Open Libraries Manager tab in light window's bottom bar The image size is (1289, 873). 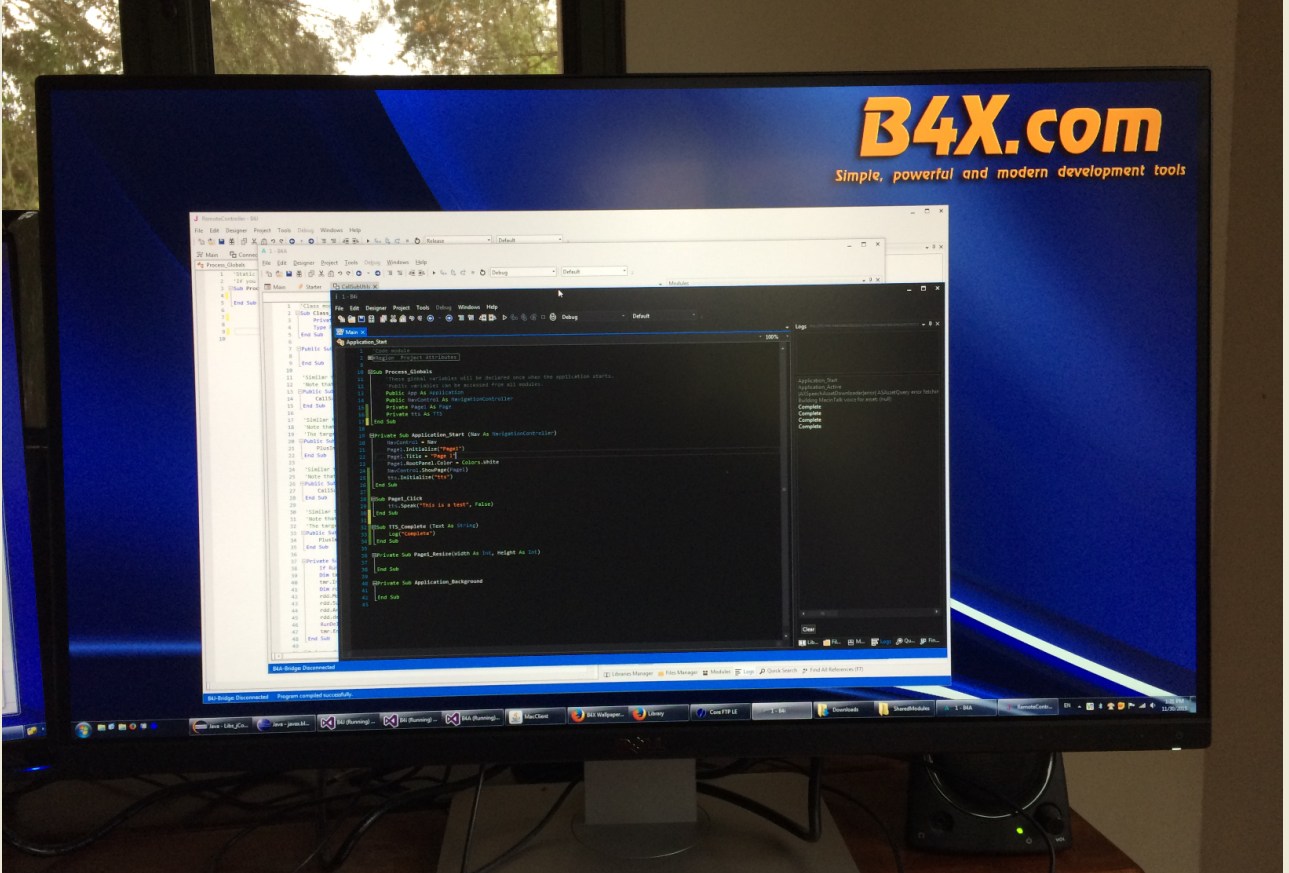[630, 674]
